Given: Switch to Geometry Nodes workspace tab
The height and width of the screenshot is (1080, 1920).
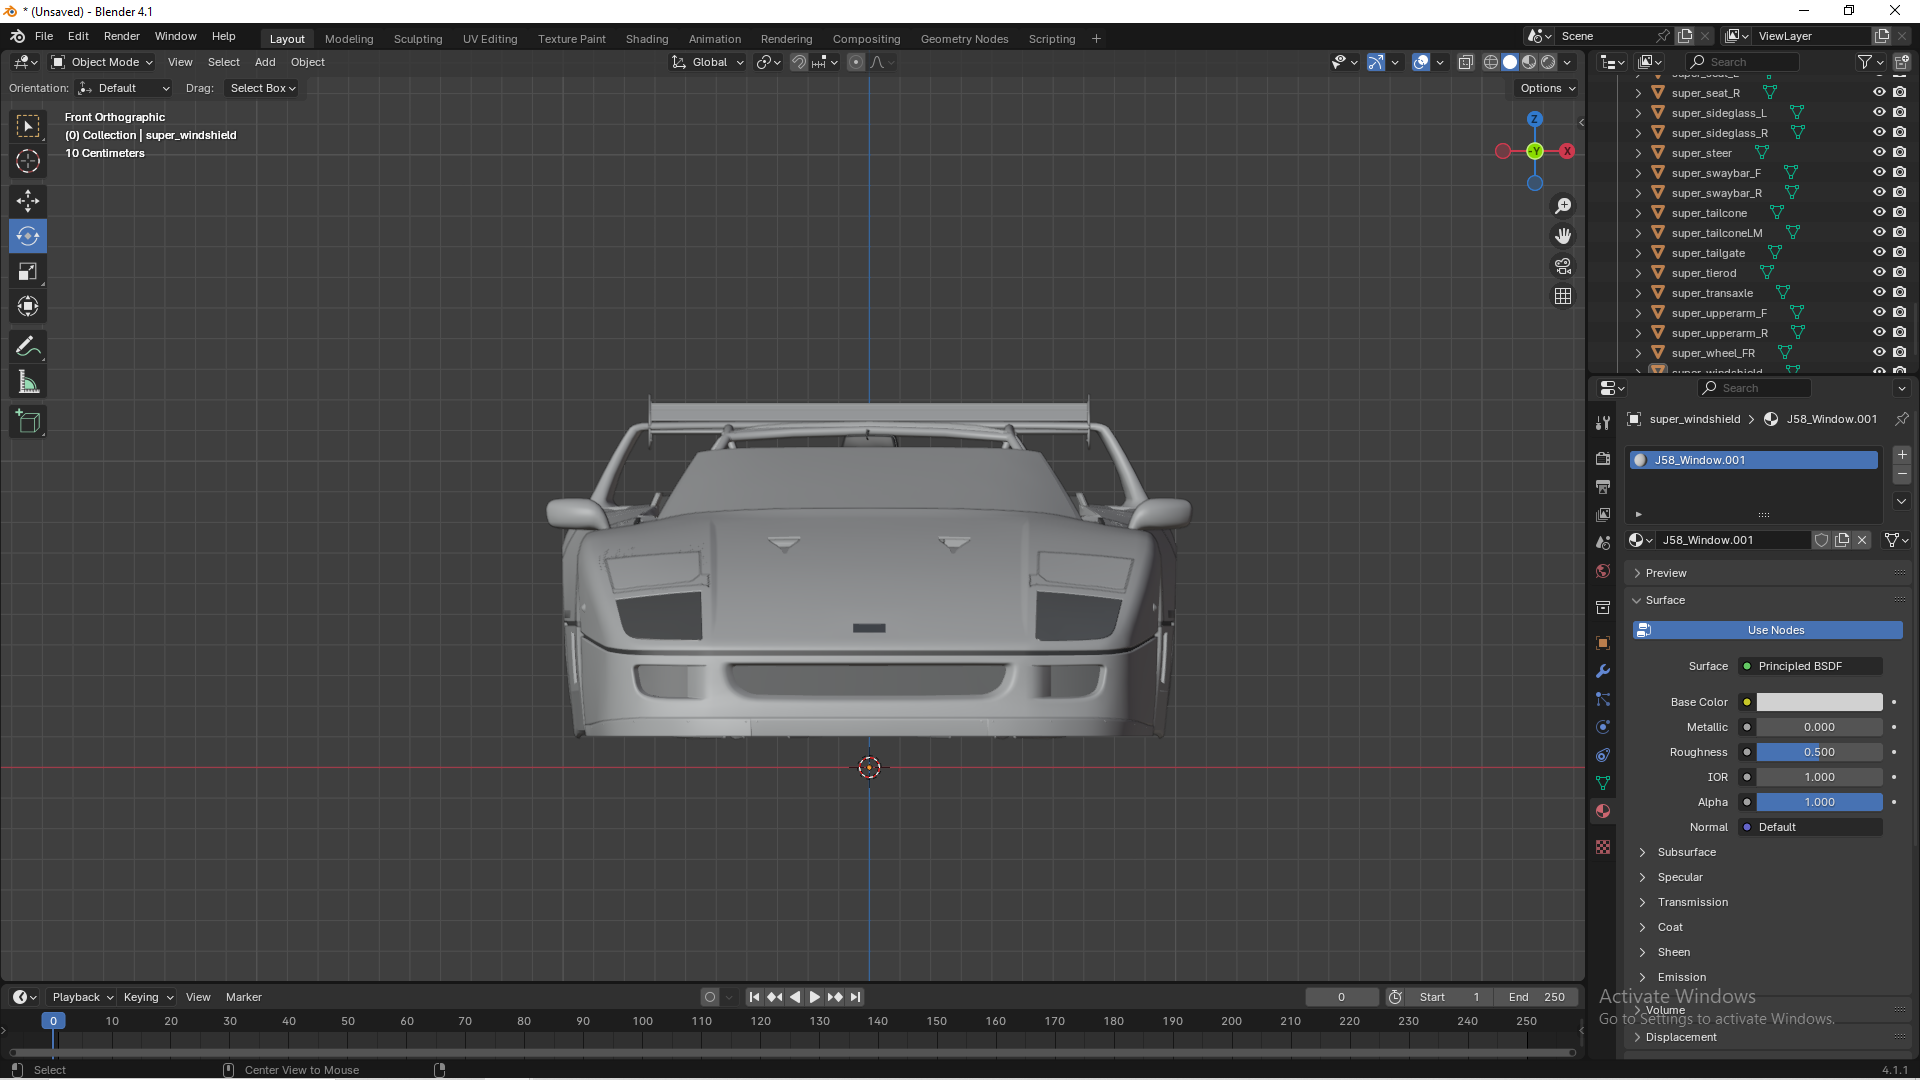Looking at the screenshot, I should coord(964,39).
